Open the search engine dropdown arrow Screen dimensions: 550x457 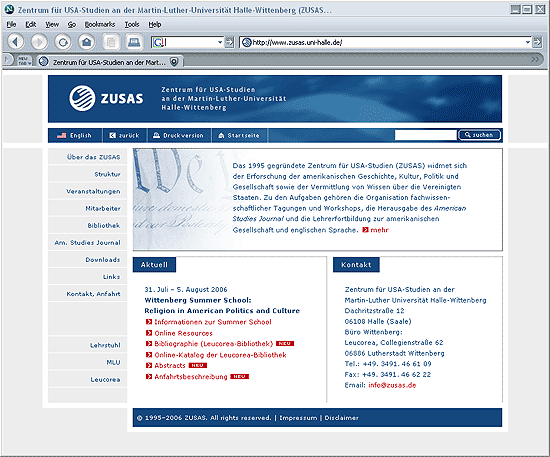[220, 42]
